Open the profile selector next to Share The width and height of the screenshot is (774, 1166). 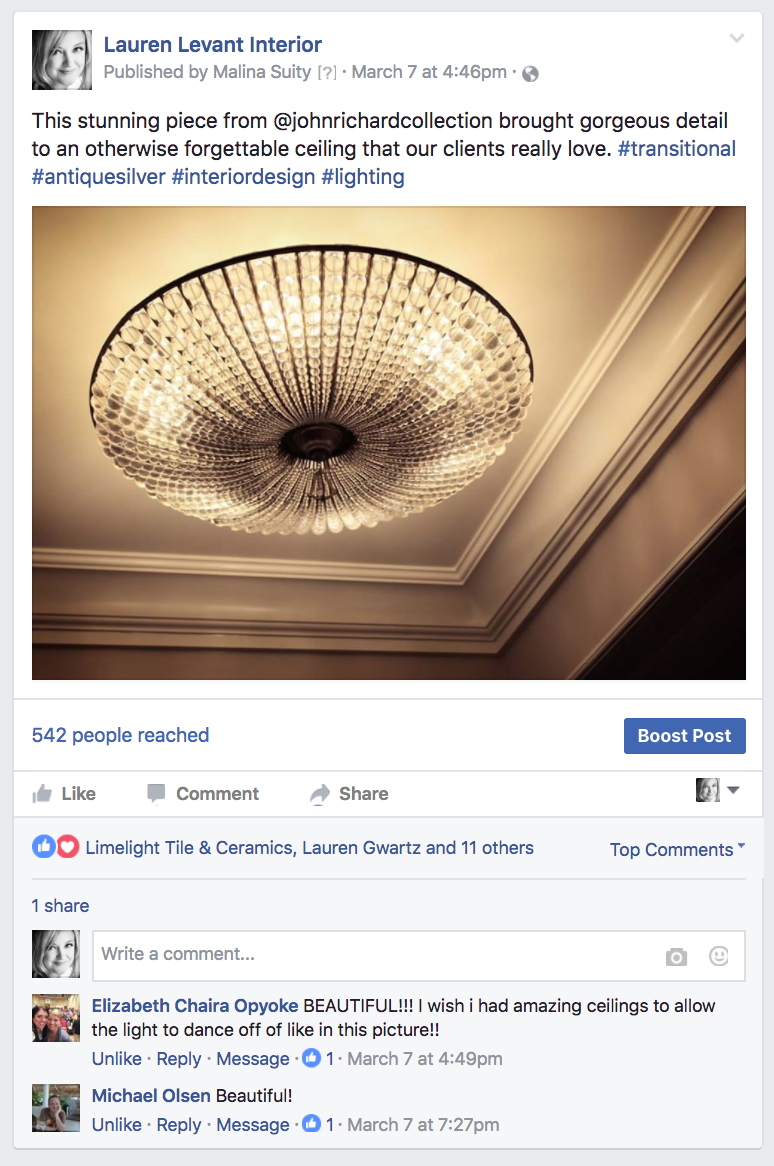717,790
